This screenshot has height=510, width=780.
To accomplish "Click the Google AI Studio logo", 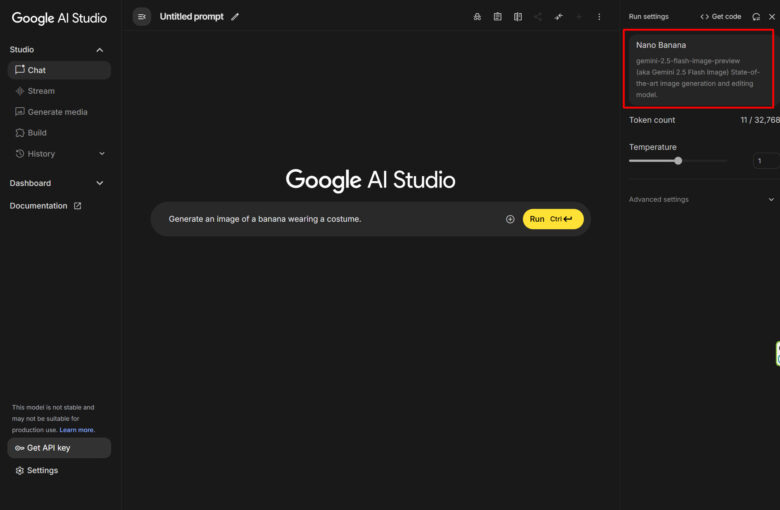I will [x=59, y=18].
